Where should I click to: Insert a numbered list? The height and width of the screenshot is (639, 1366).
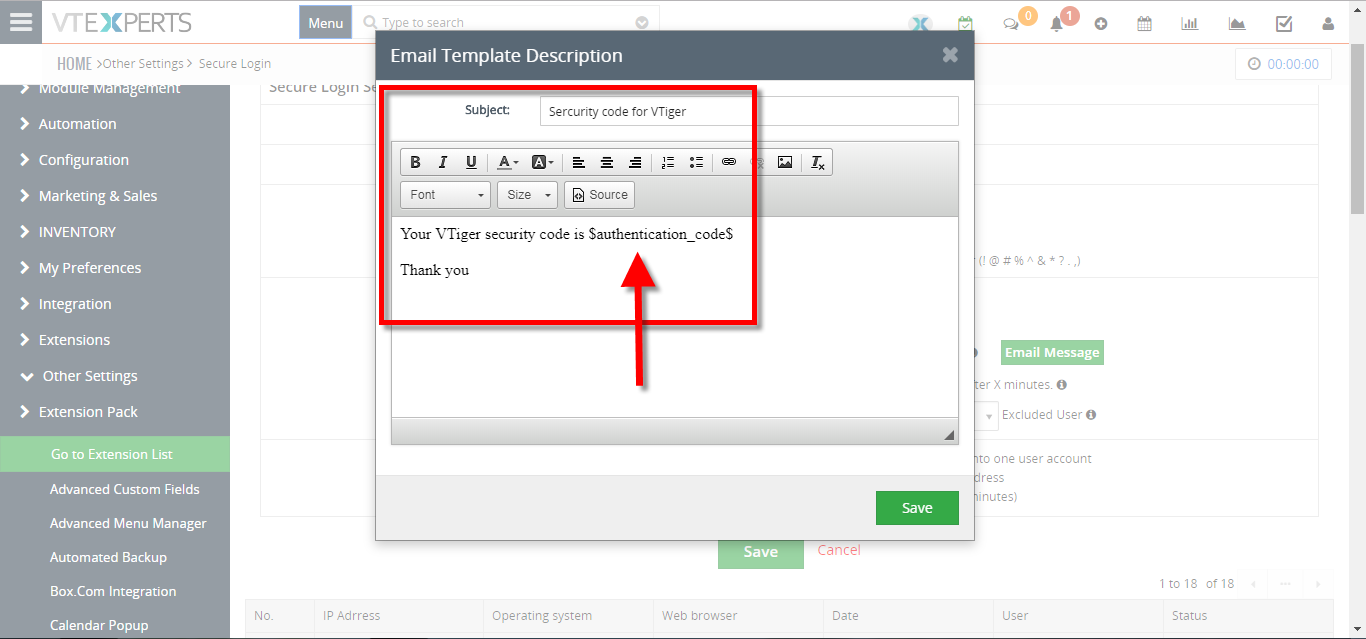pyautogui.click(x=668, y=162)
